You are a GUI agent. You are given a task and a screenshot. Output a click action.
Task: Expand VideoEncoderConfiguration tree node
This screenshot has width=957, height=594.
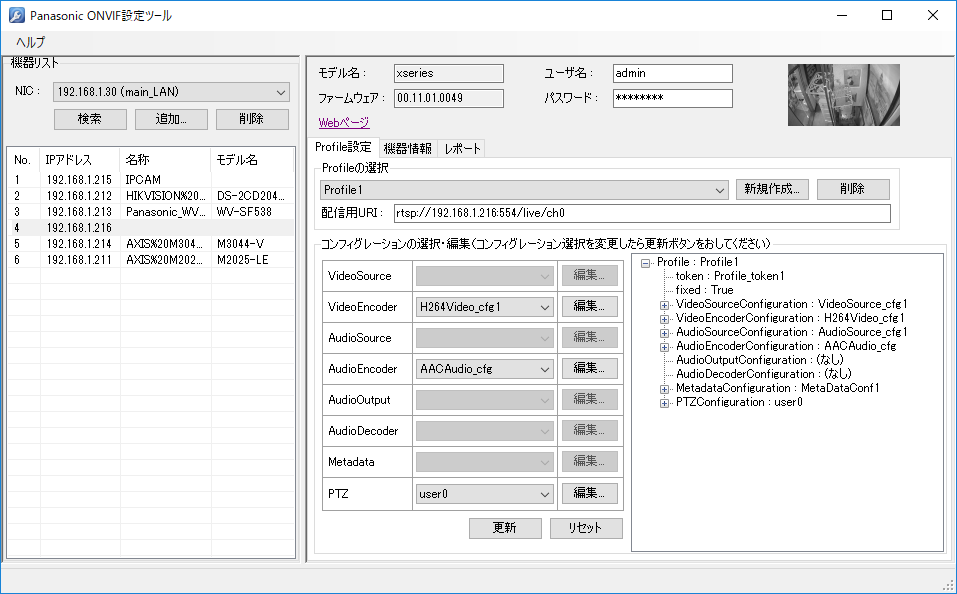coord(664,319)
